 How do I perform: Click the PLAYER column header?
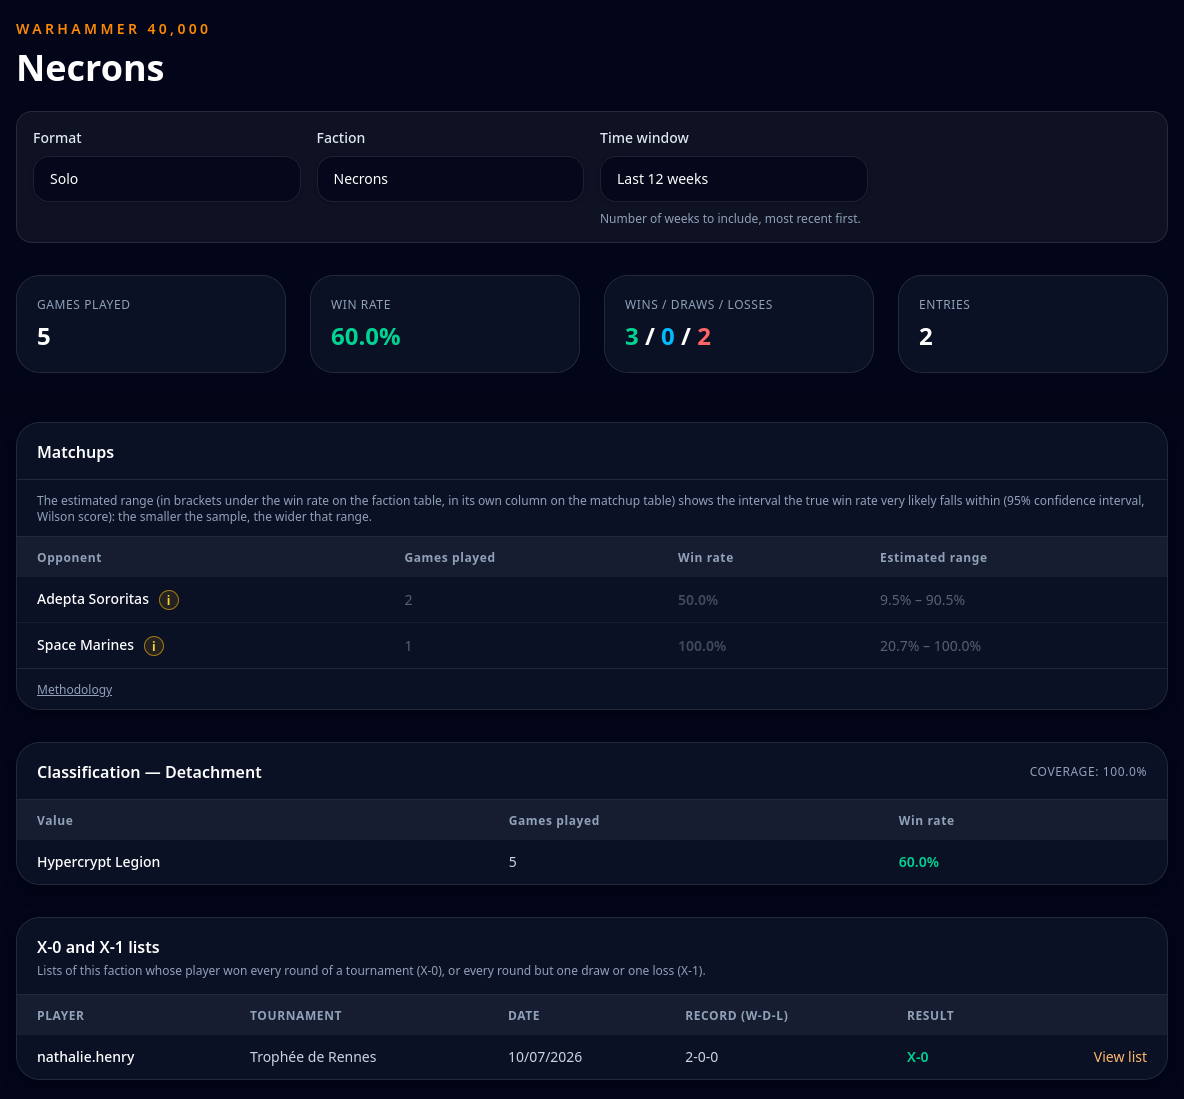tap(60, 1015)
